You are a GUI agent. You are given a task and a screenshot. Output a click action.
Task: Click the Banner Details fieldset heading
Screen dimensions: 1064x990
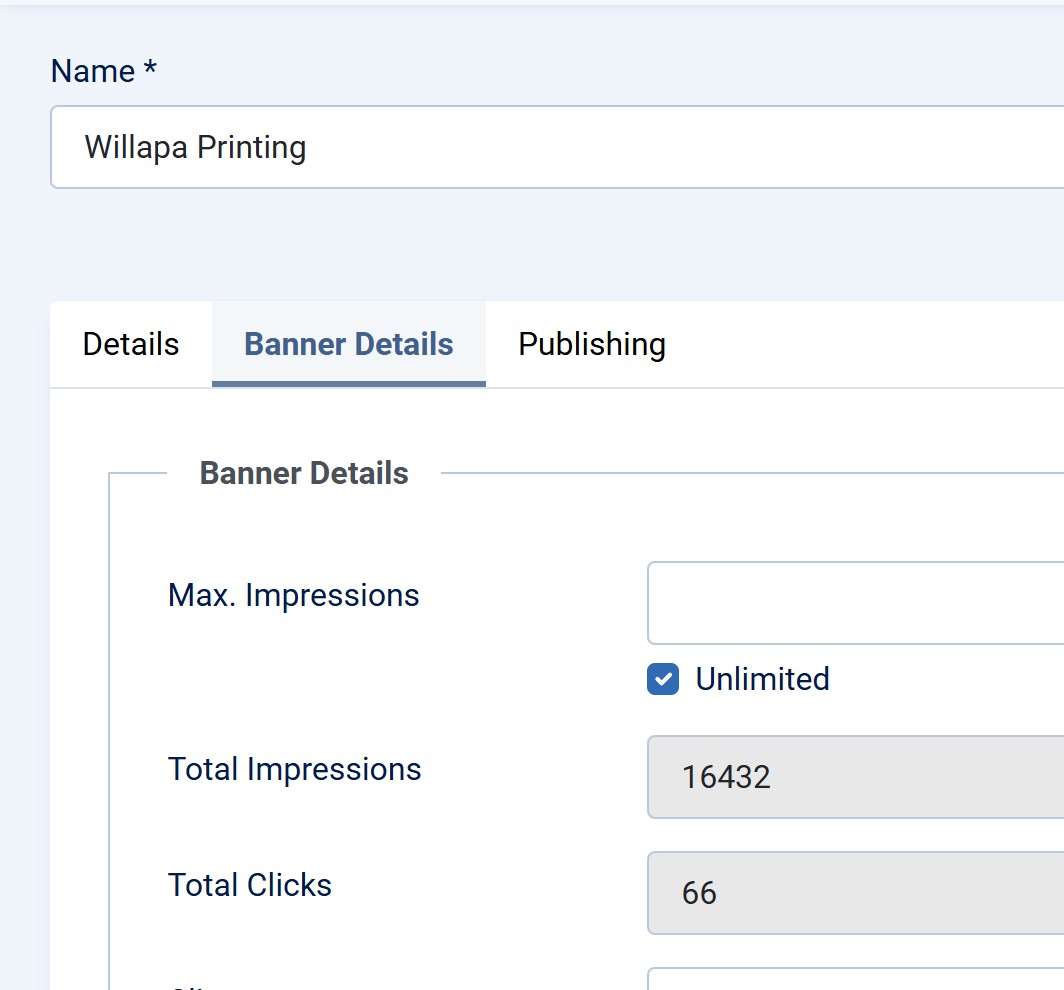pos(304,473)
